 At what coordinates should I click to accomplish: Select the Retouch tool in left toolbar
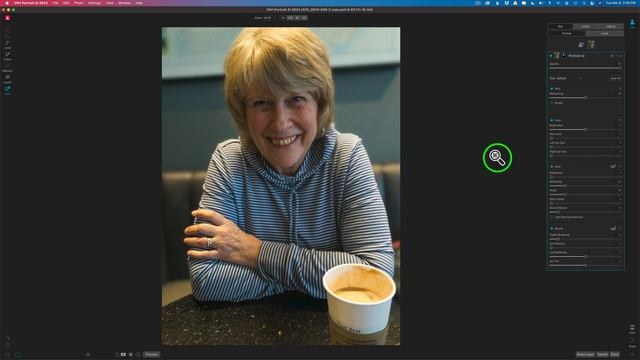point(7,67)
